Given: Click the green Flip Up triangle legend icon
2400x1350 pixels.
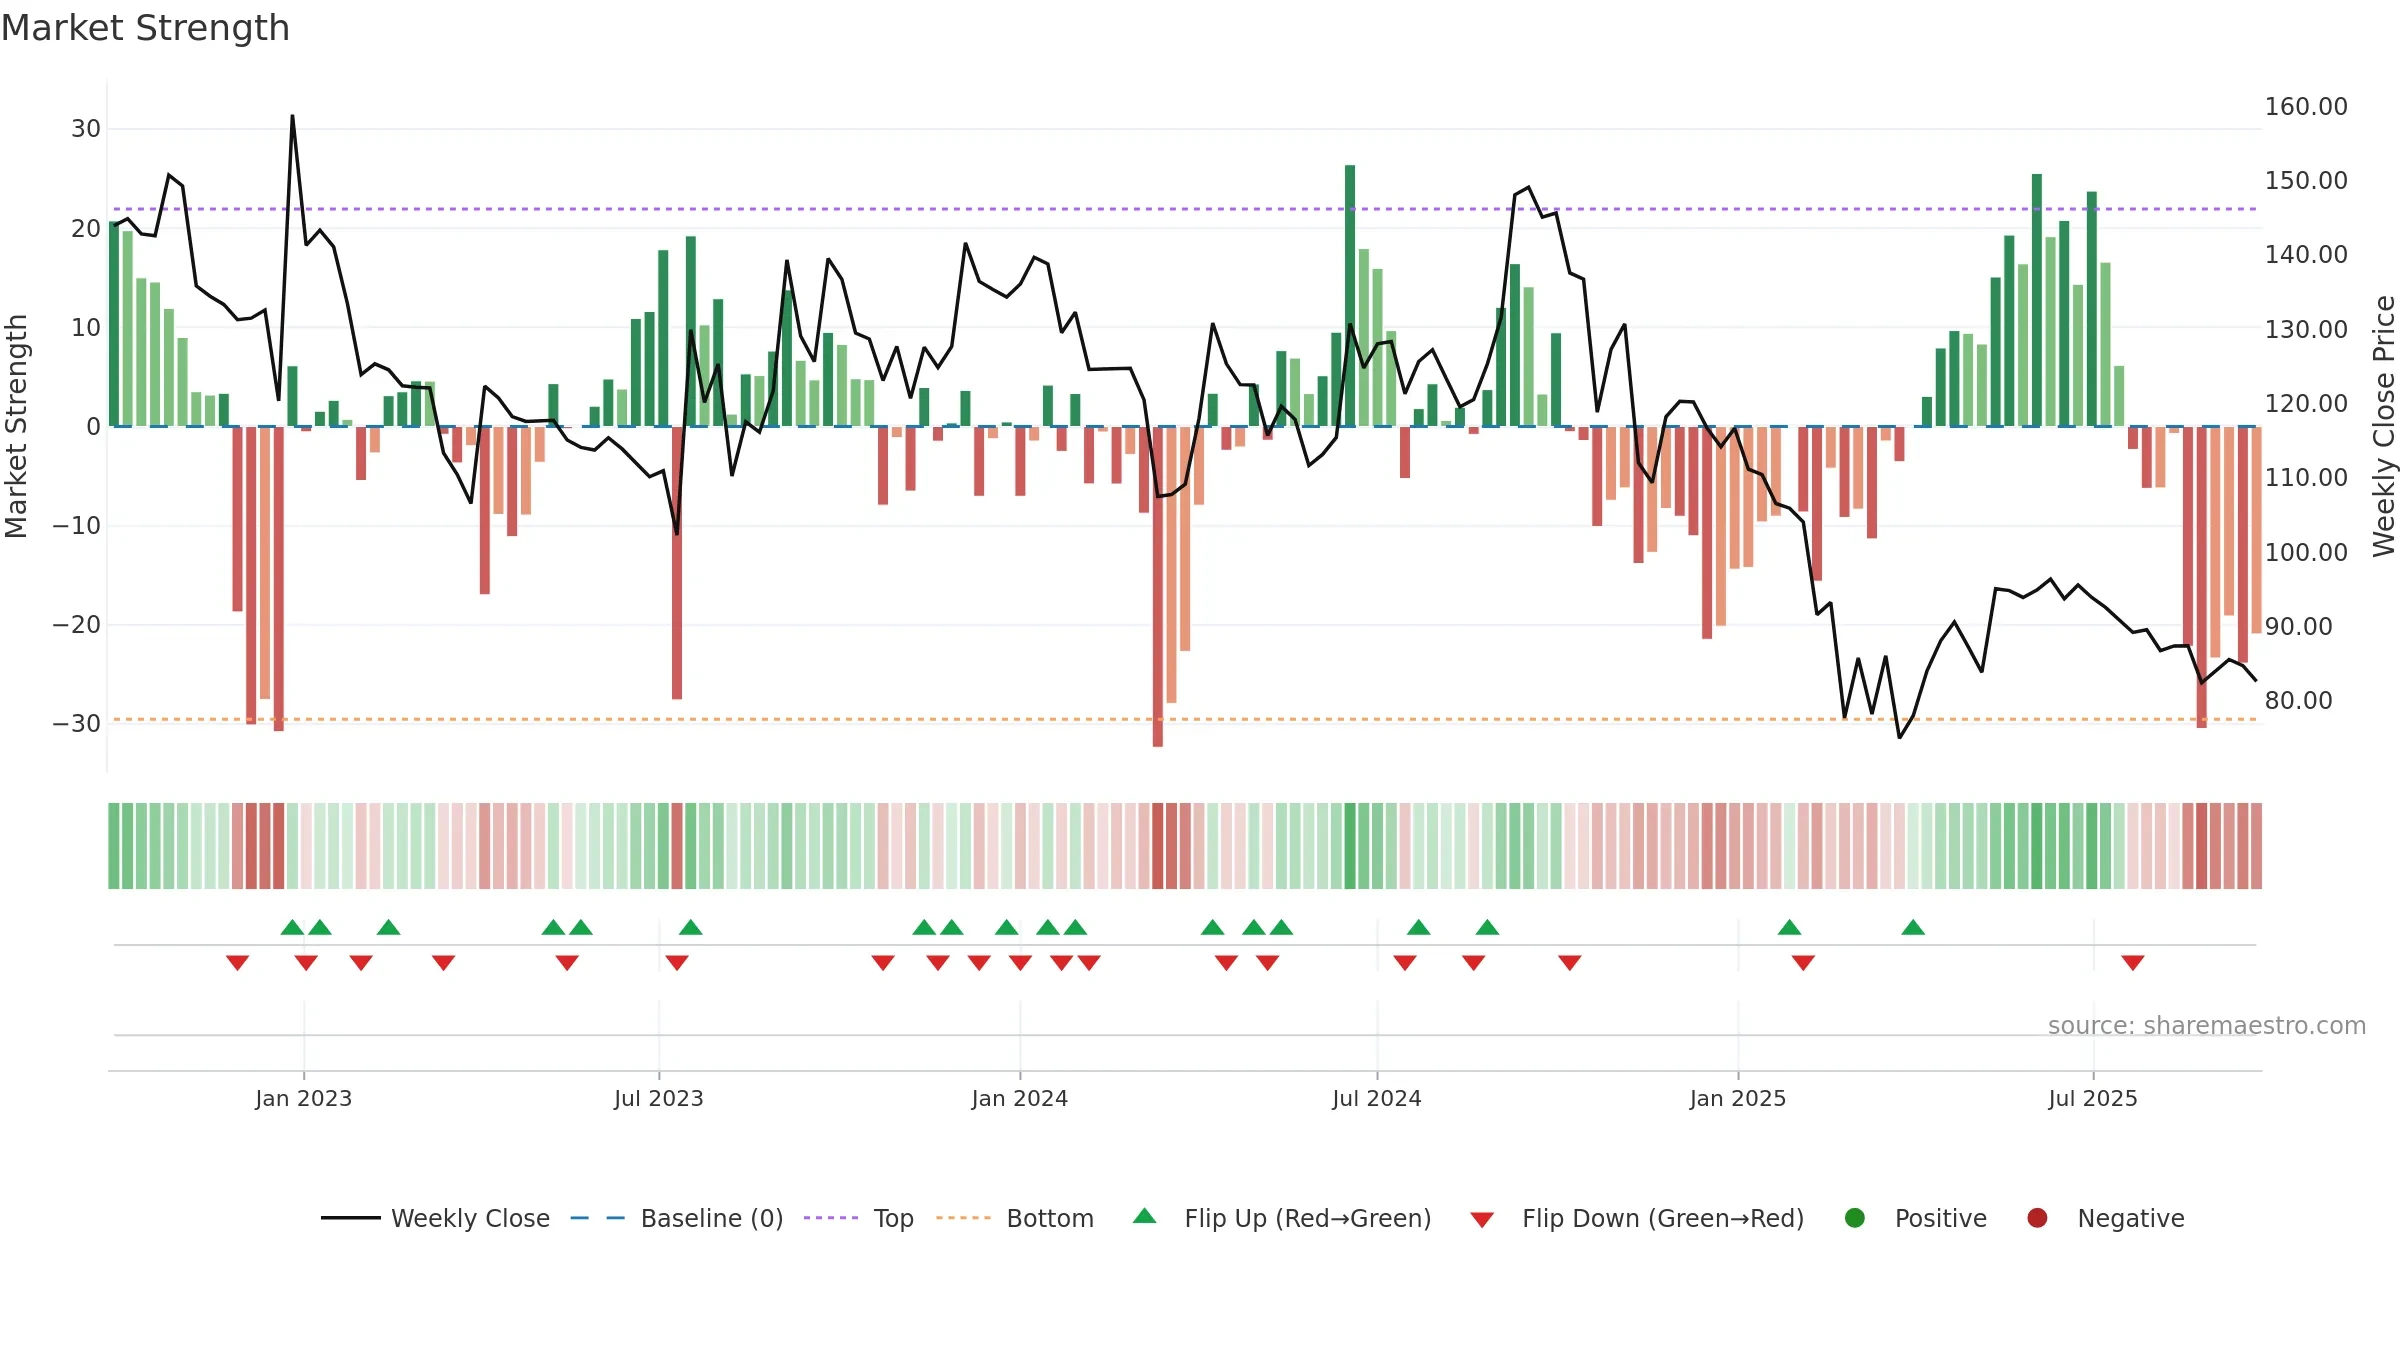Looking at the screenshot, I should tap(1145, 1216).
